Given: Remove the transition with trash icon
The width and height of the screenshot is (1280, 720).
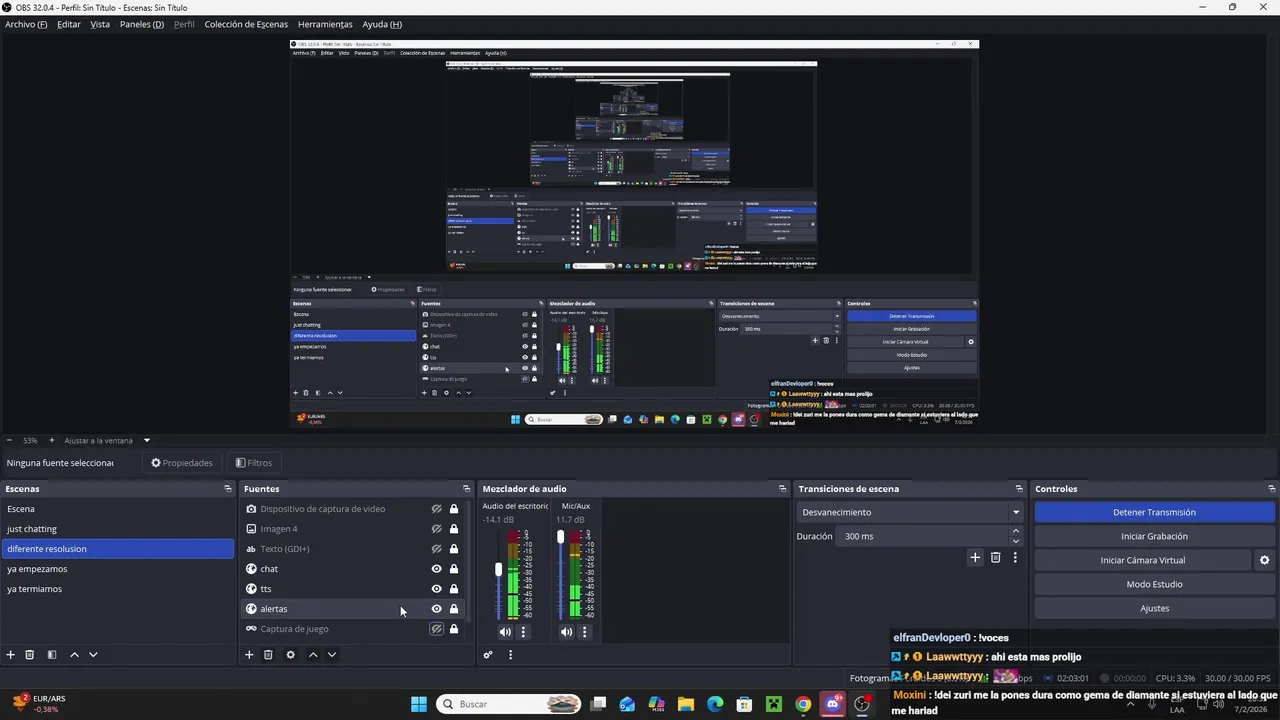Looking at the screenshot, I should pos(995,558).
